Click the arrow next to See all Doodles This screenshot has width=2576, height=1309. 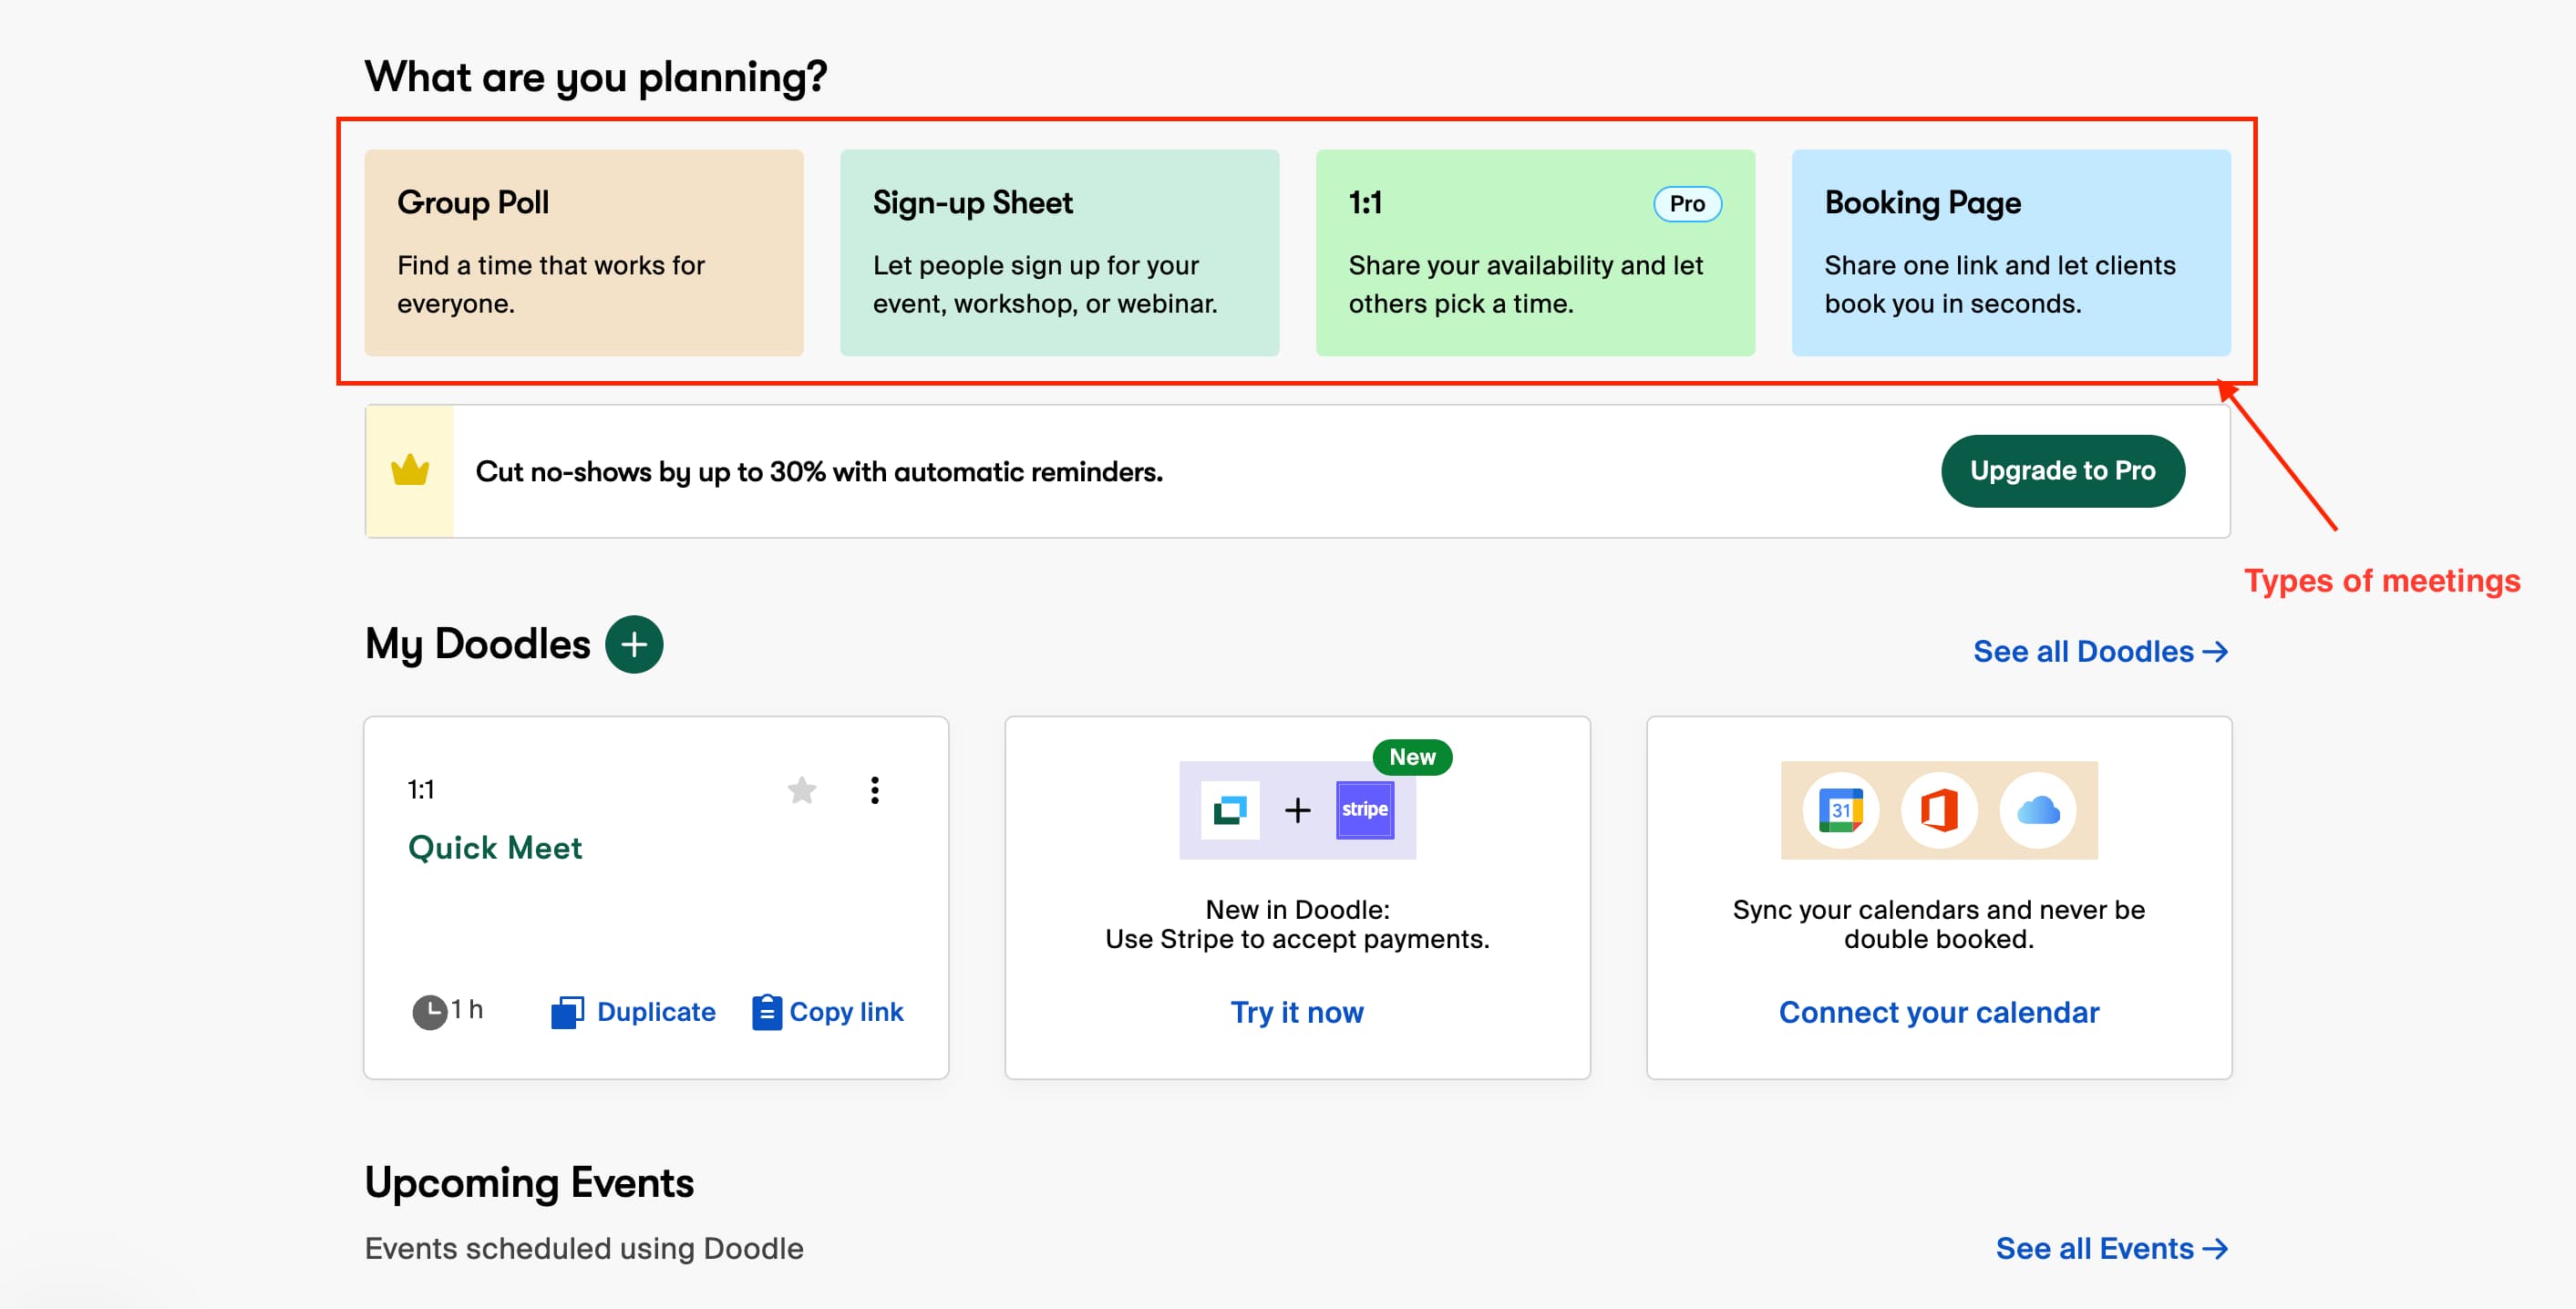click(2216, 652)
